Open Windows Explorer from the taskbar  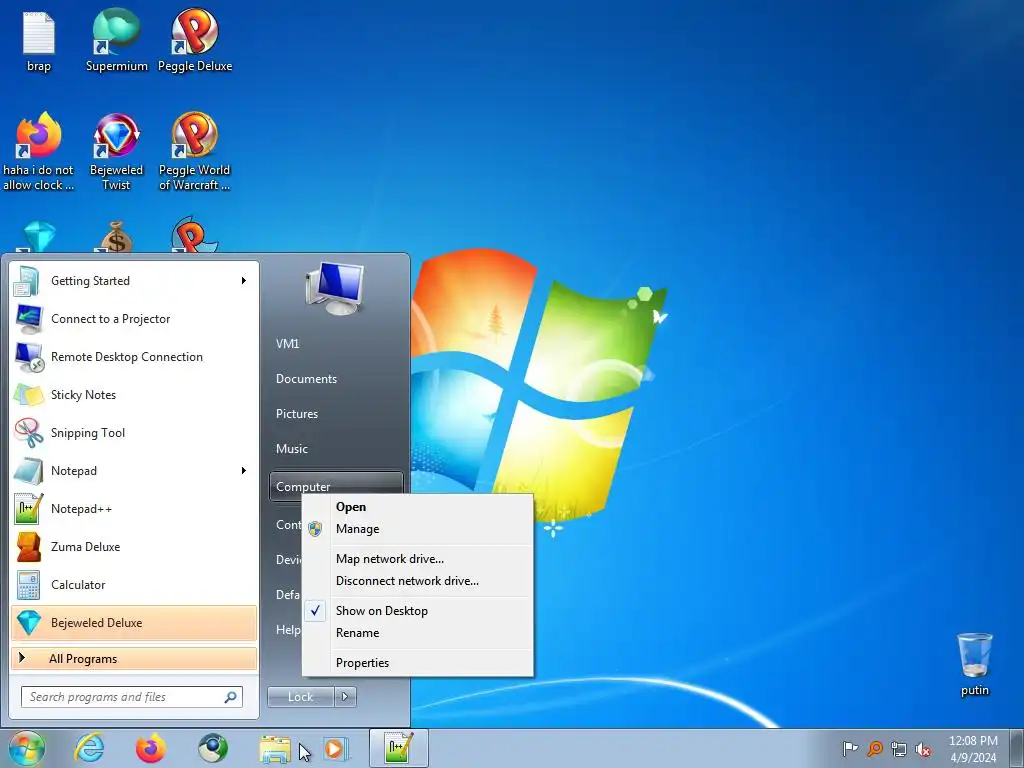tap(275, 749)
